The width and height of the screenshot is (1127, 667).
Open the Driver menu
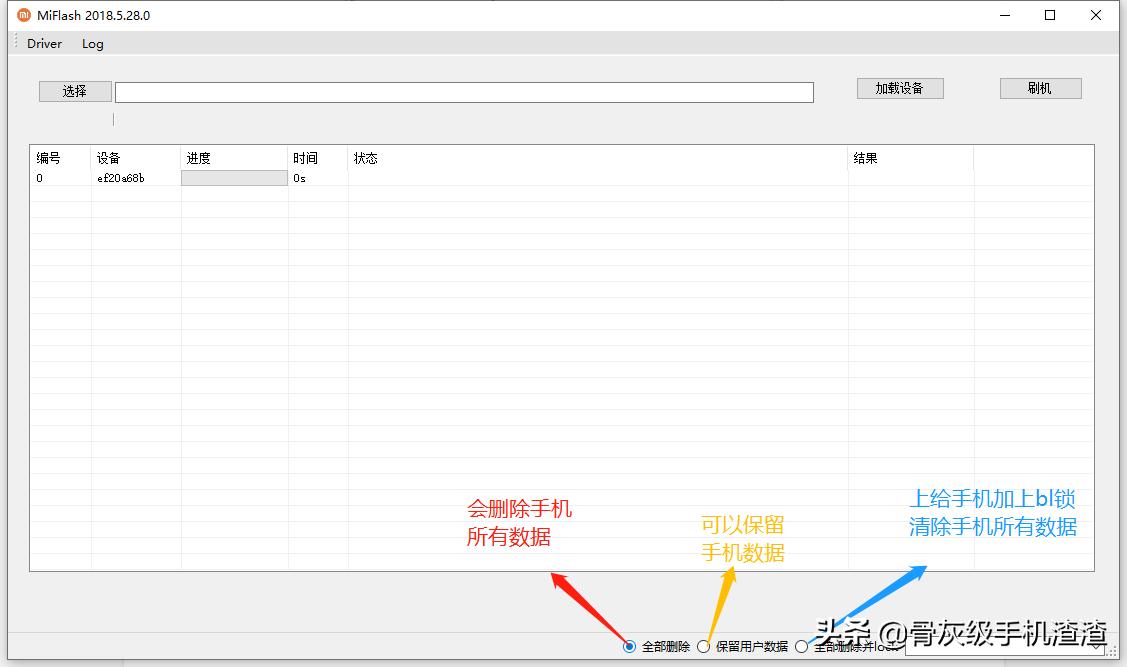click(44, 43)
